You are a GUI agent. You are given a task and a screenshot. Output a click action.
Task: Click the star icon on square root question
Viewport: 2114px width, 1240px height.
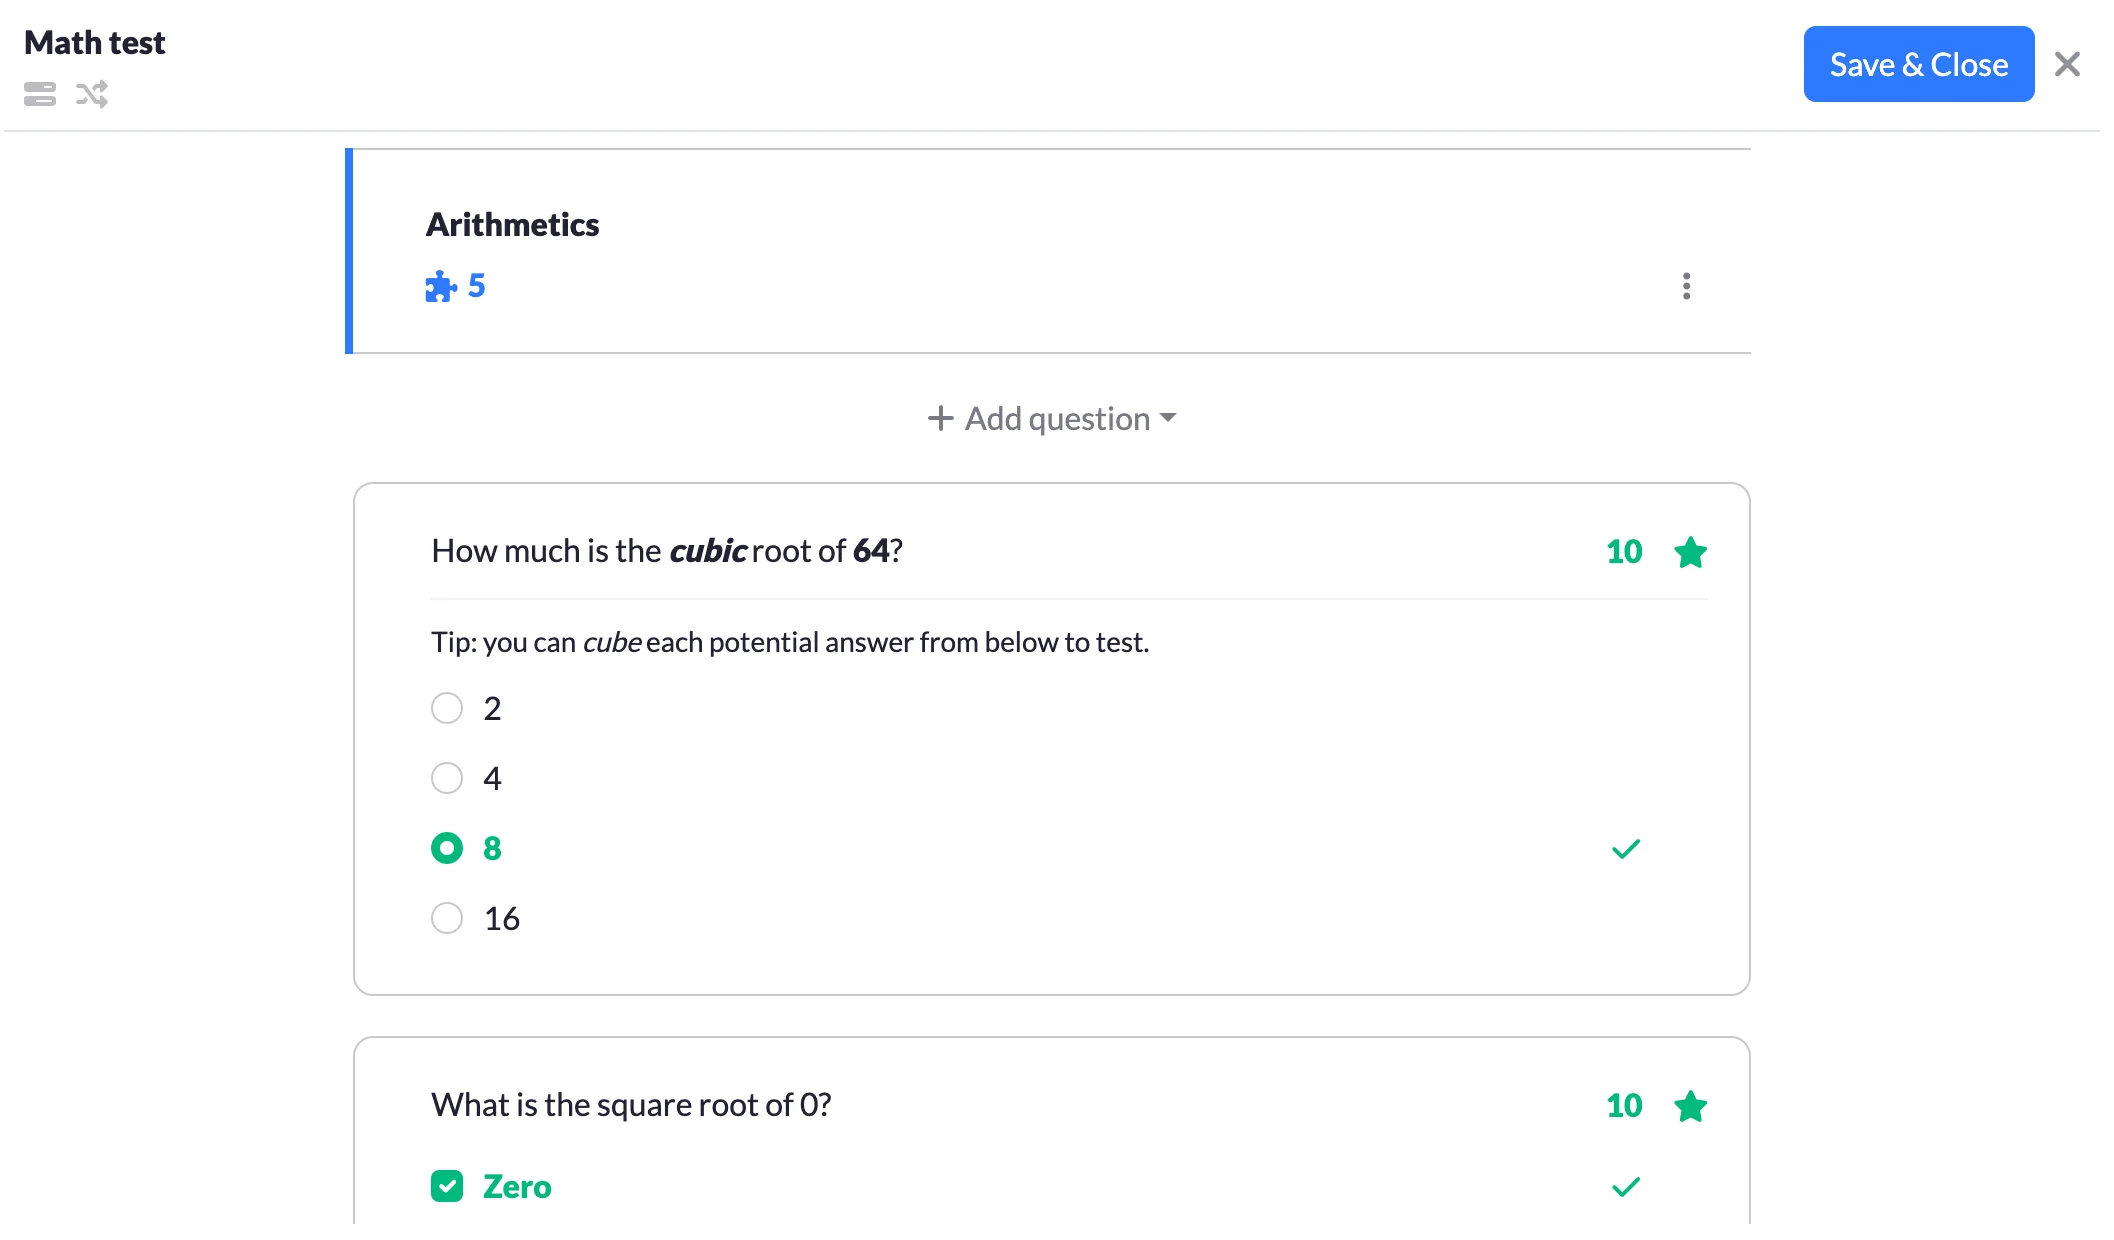tap(1690, 1106)
